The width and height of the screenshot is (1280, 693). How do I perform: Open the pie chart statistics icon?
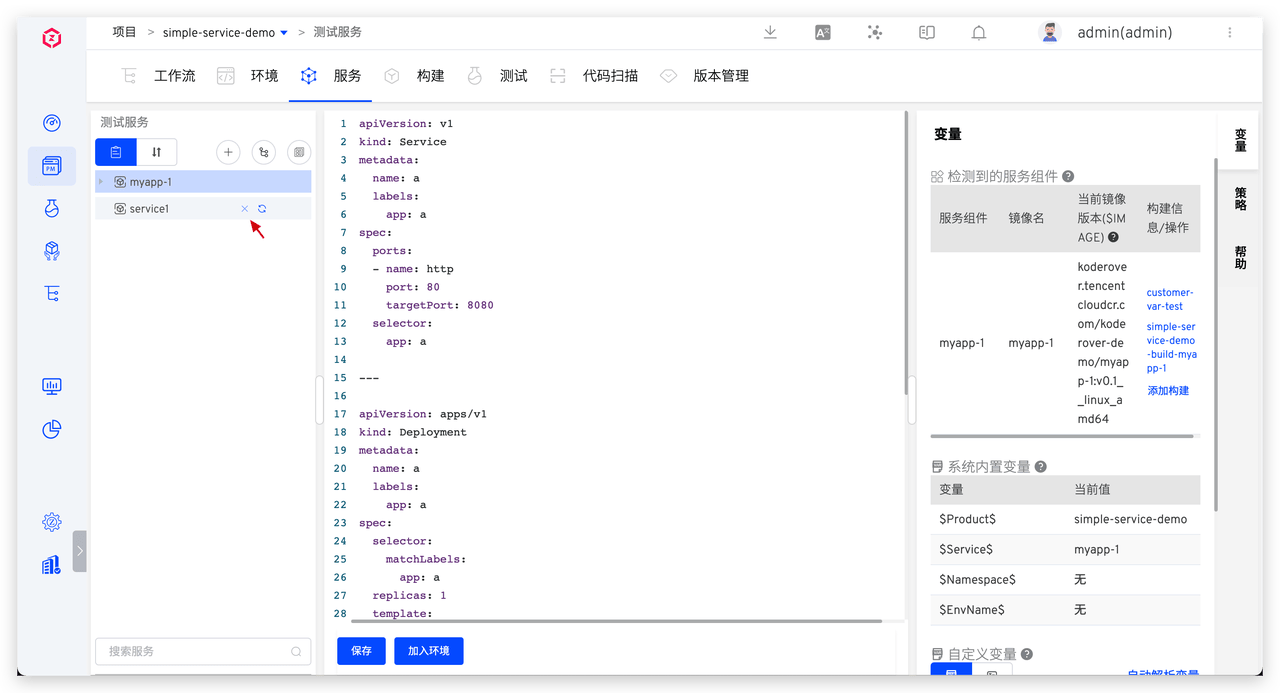52,429
